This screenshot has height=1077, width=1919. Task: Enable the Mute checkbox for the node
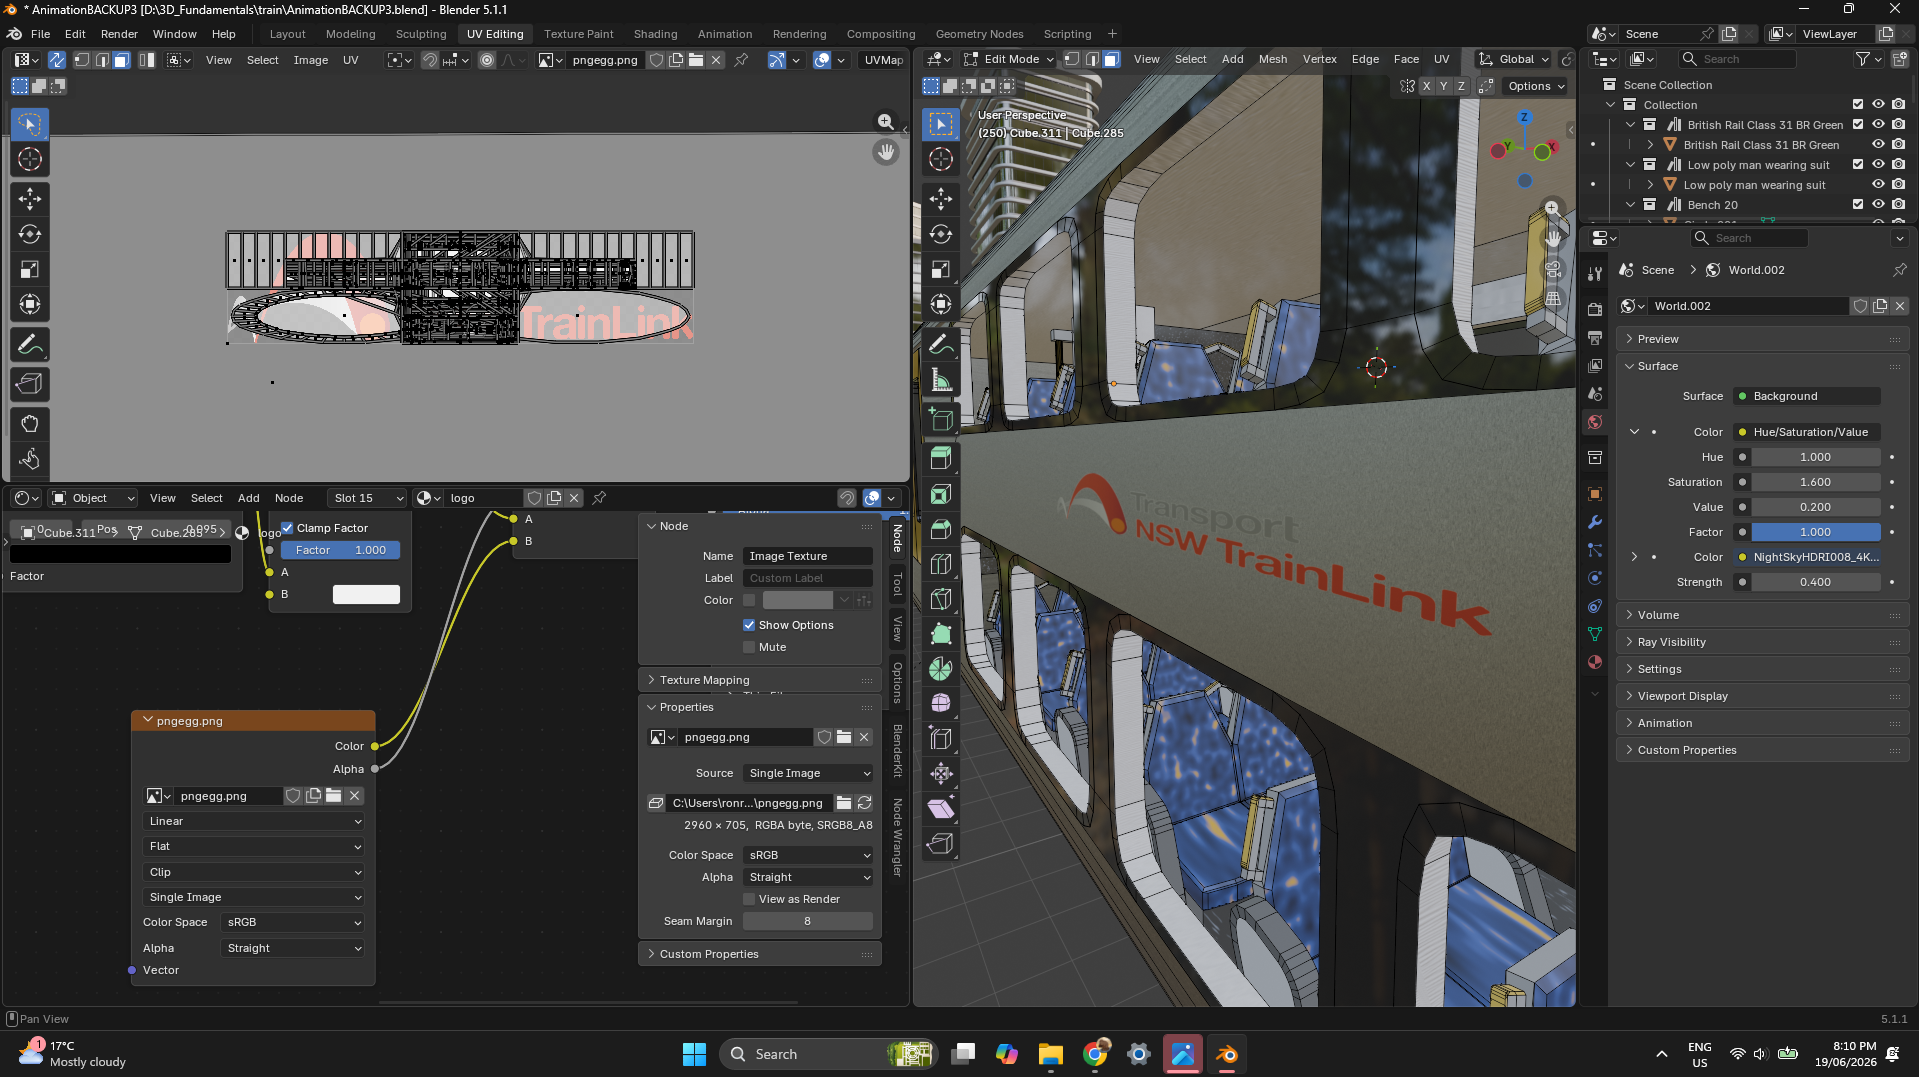click(x=749, y=647)
